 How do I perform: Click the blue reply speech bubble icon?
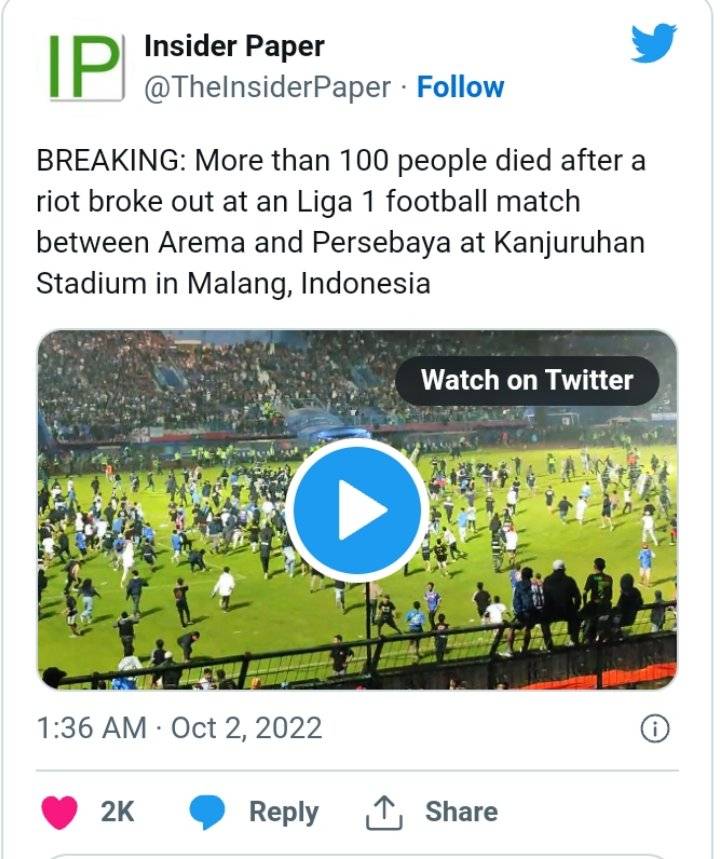point(208,812)
